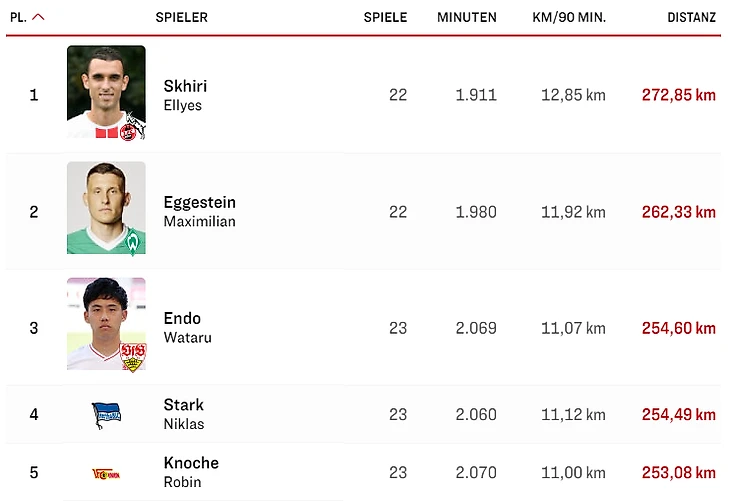Click the Werder Bremen badge on Eggestein's photo
The height and width of the screenshot is (501, 730).
tap(132, 242)
